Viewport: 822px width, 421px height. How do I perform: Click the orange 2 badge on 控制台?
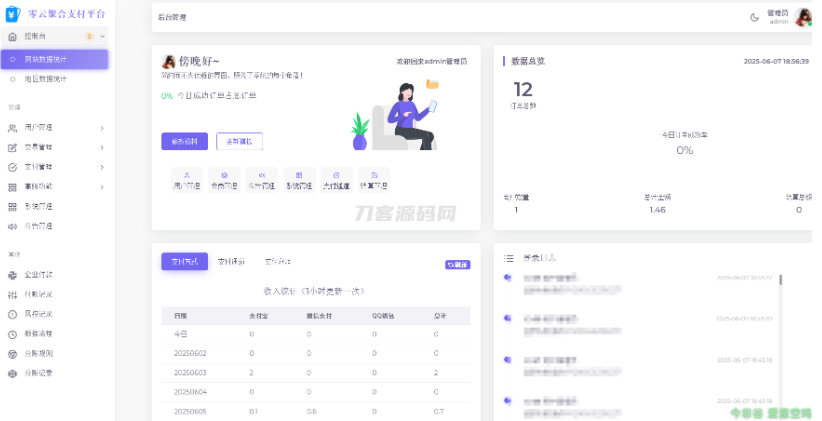click(89, 36)
